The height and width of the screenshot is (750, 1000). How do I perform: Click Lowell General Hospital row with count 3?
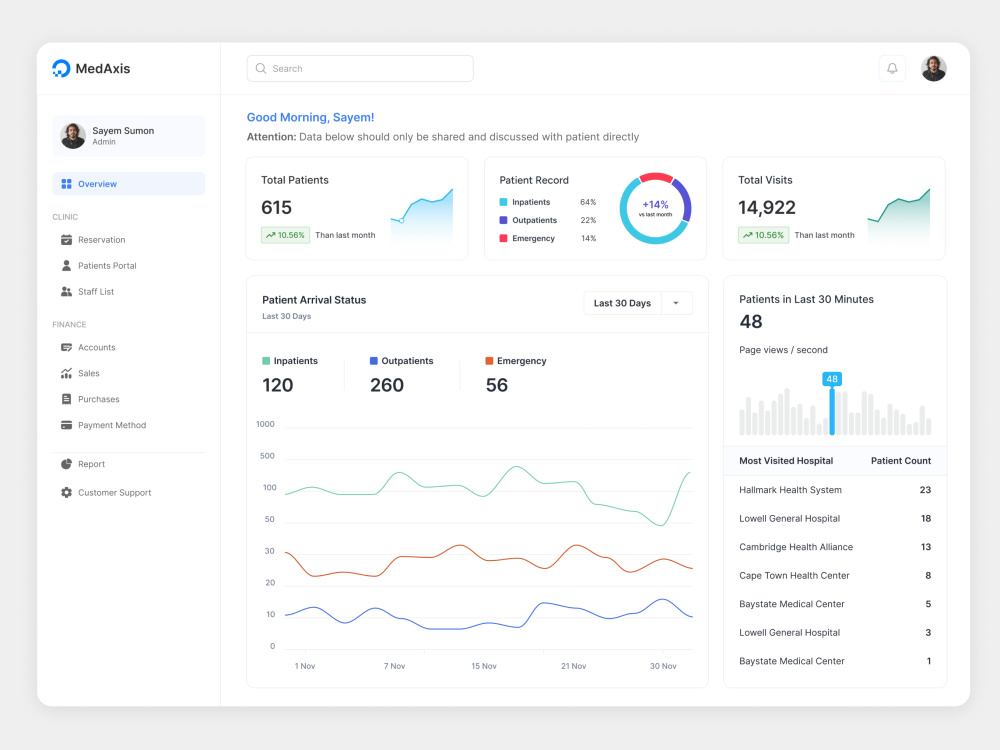[x=835, y=633]
